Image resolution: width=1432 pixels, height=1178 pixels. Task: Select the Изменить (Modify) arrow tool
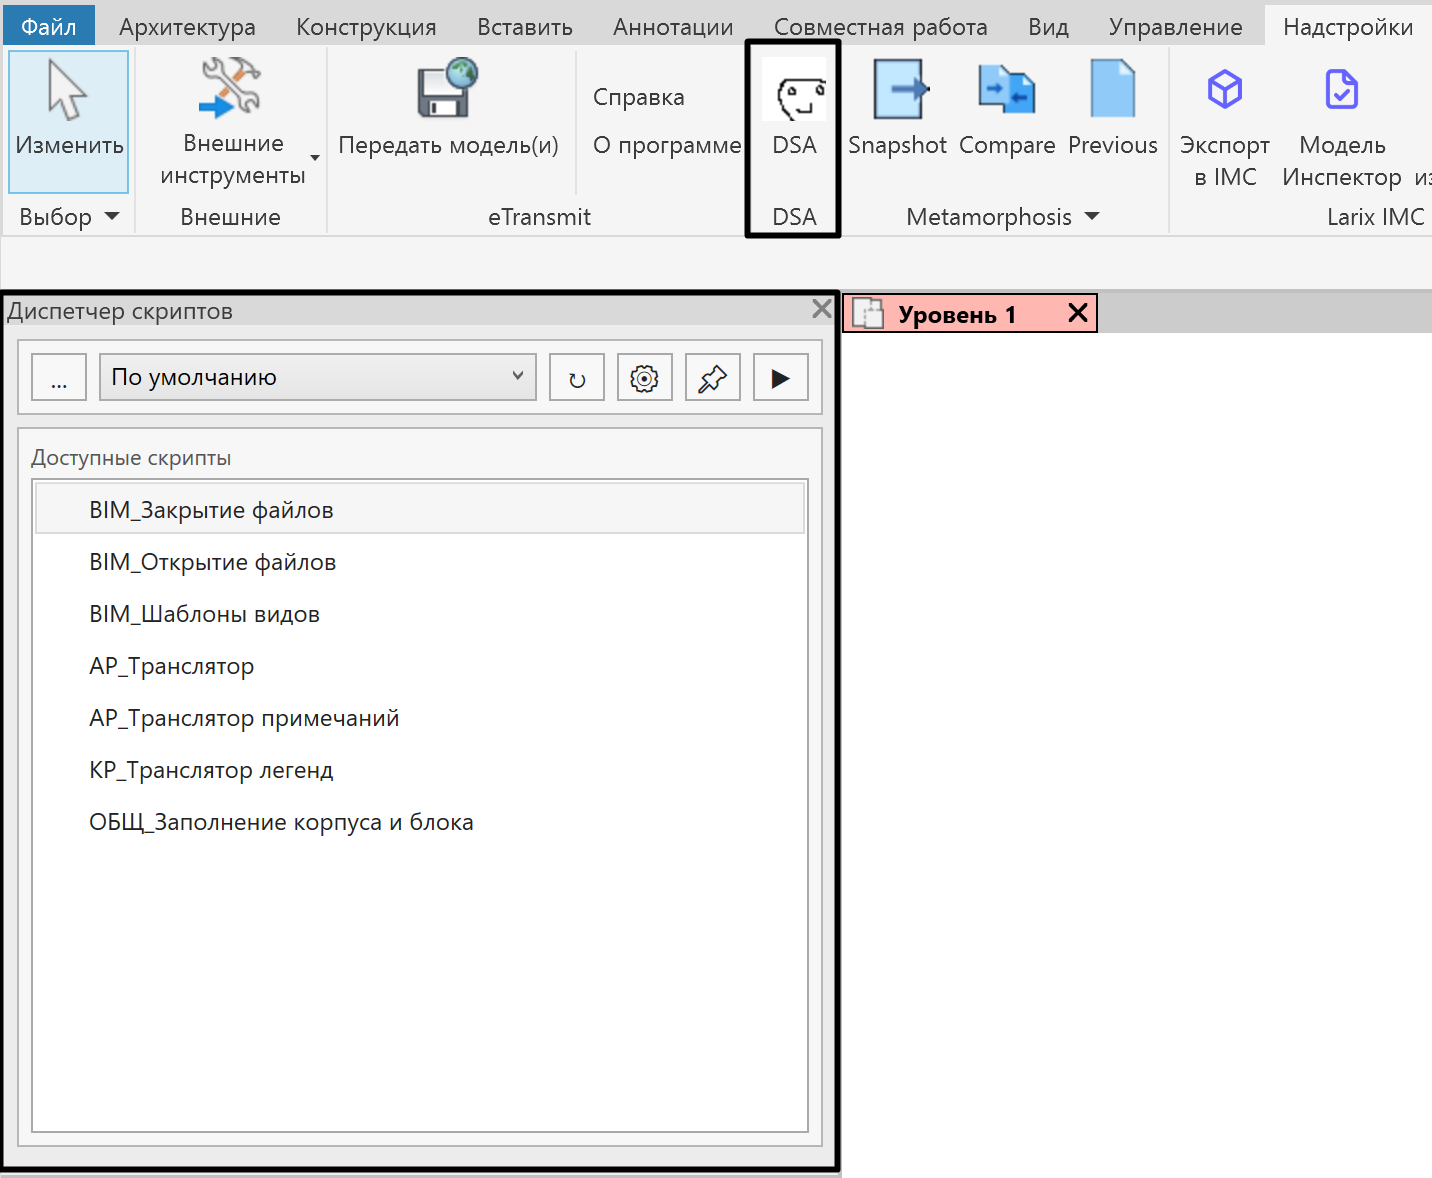[x=68, y=121]
